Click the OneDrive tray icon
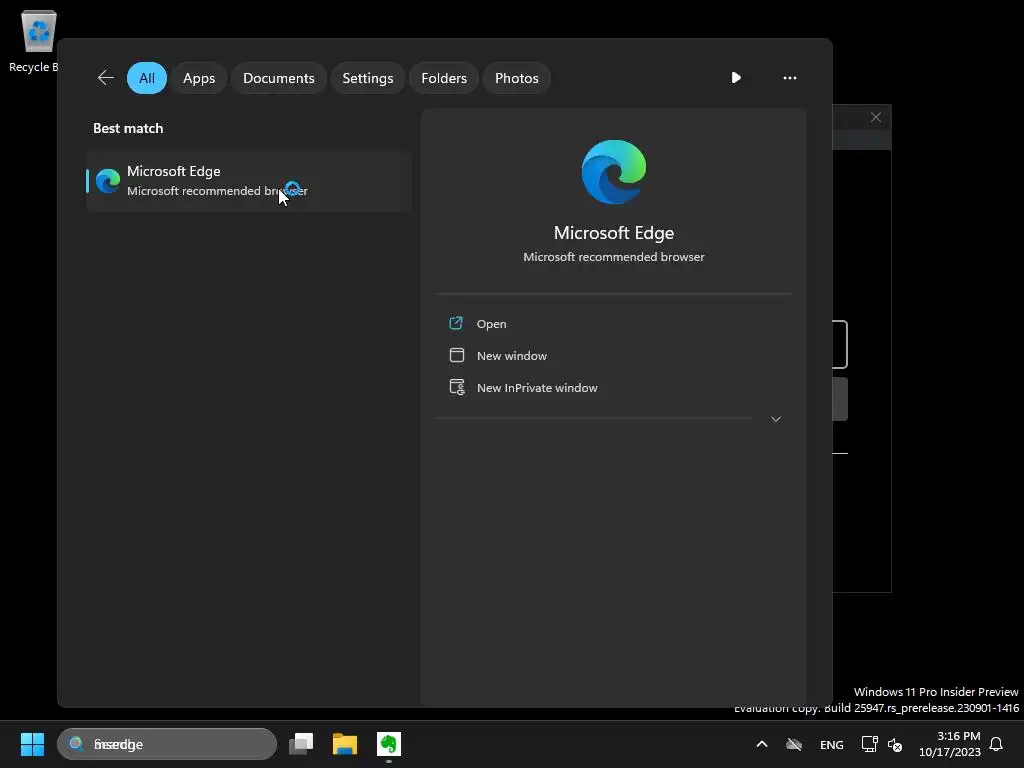The width and height of the screenshot is (1024, 768). coord(794,744)
